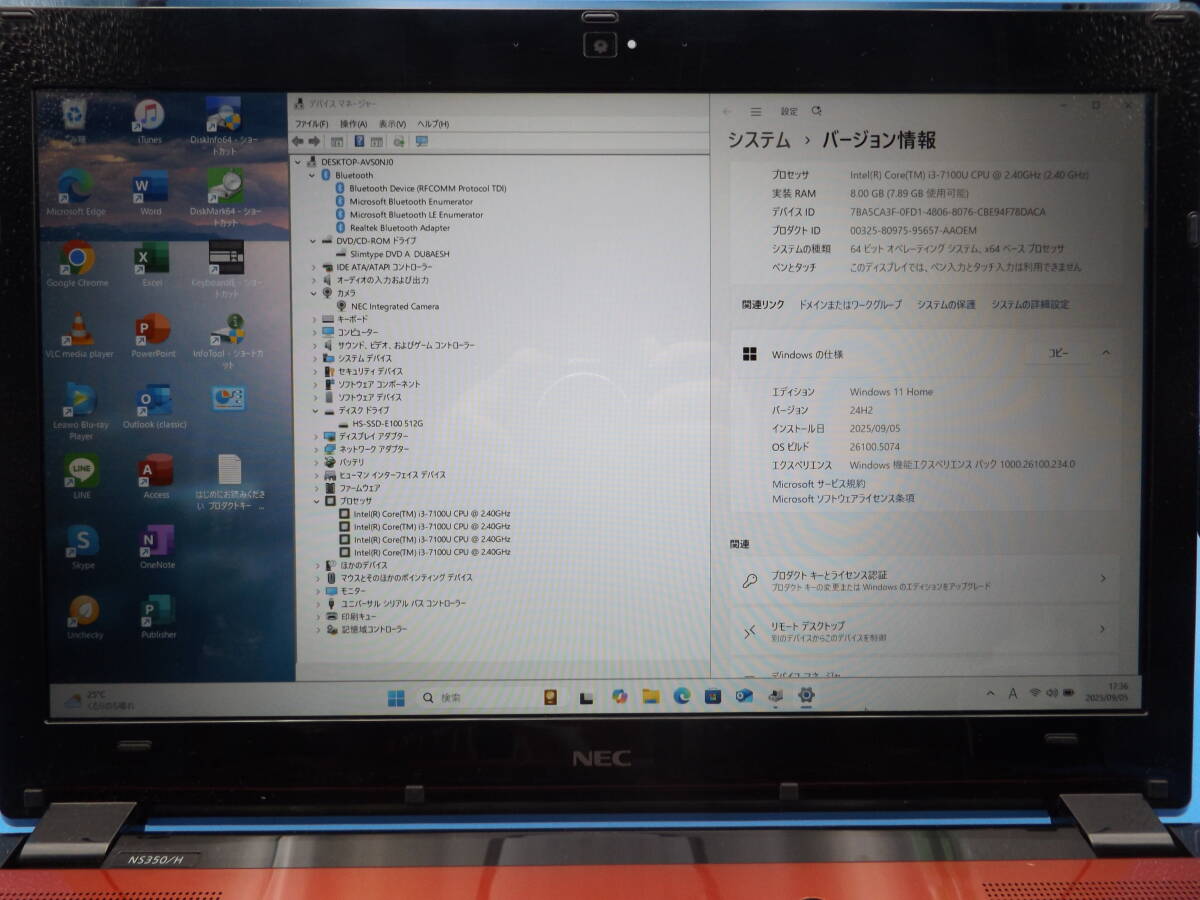Viewport: 1200px width, 900px height.
Task: Click the Forward arrow in Device Manager toolbar
Action: (x=314, y=141)
